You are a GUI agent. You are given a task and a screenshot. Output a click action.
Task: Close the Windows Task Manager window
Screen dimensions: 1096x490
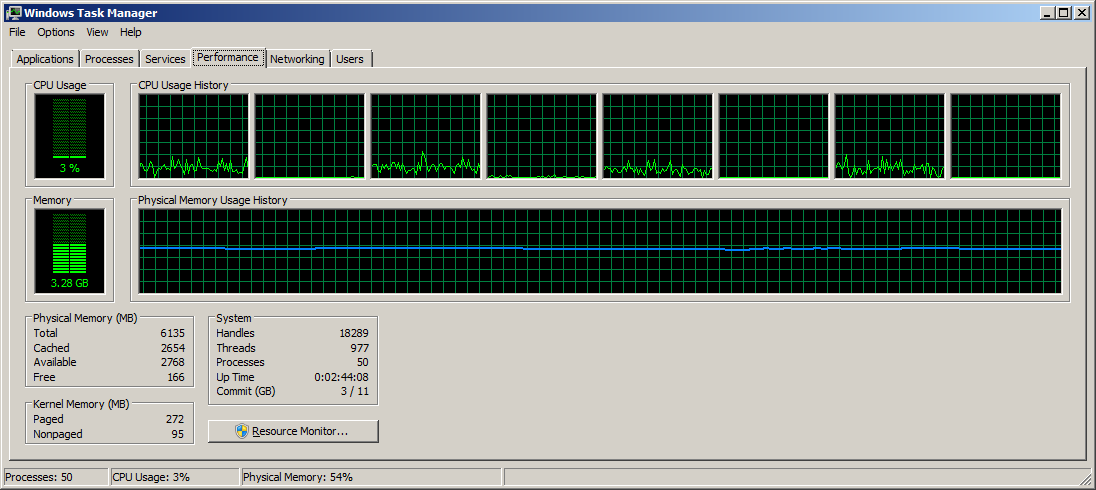(x=1081, y=13)
